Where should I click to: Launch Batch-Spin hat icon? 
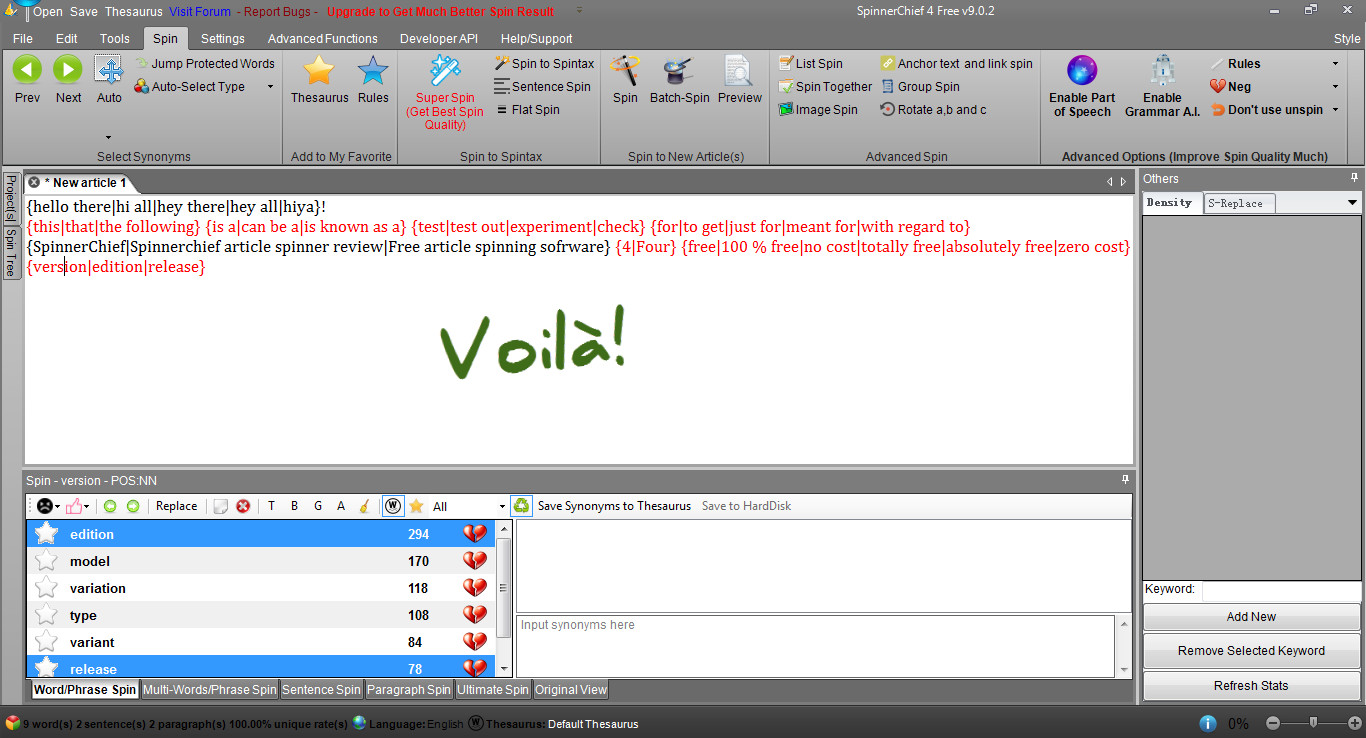(679, 71)
